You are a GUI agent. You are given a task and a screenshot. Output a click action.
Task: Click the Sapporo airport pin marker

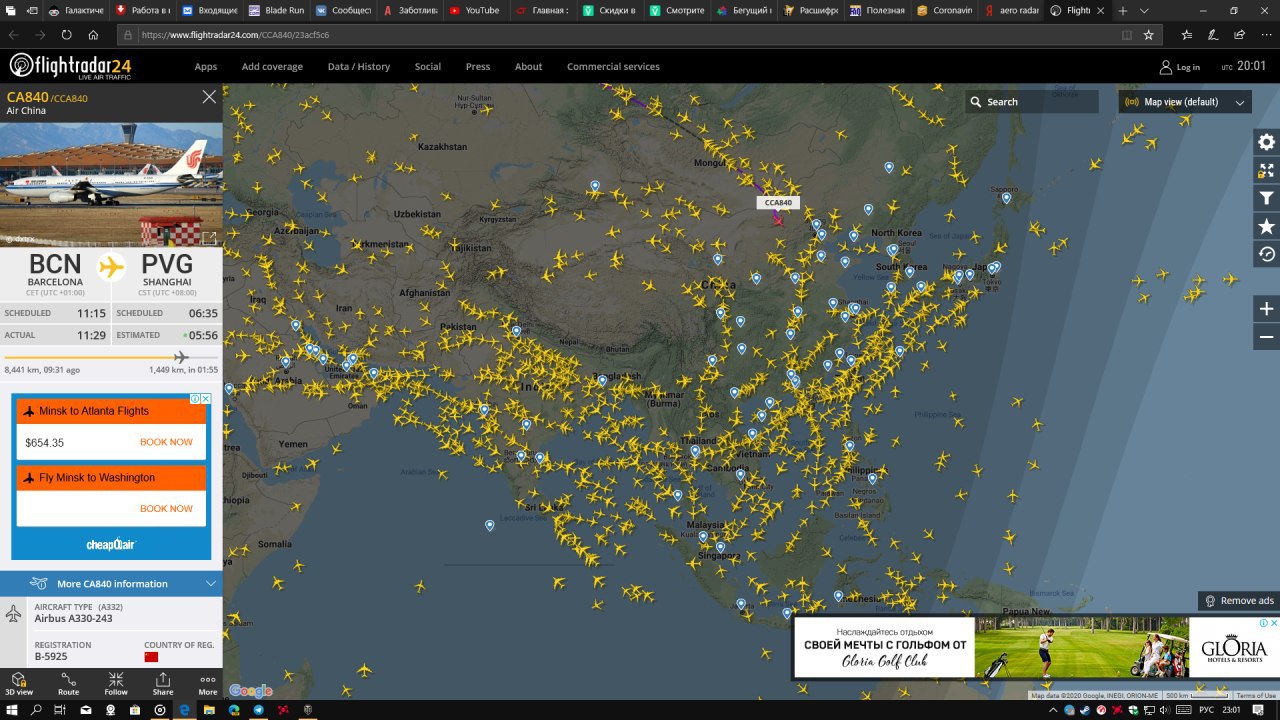(x=1007, y=198)
